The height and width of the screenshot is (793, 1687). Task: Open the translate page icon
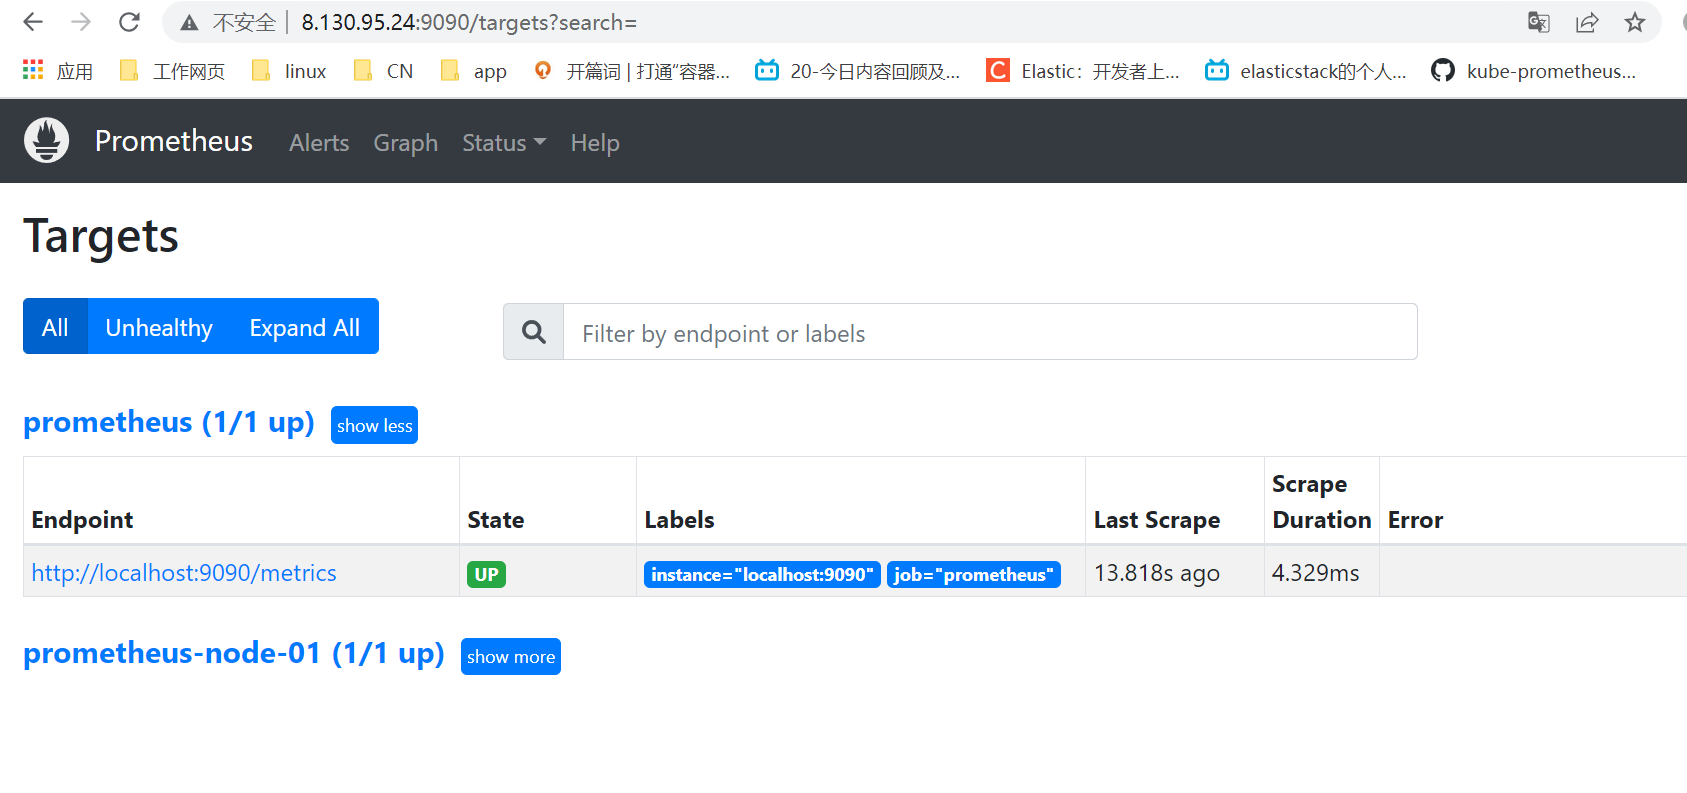1539,22
